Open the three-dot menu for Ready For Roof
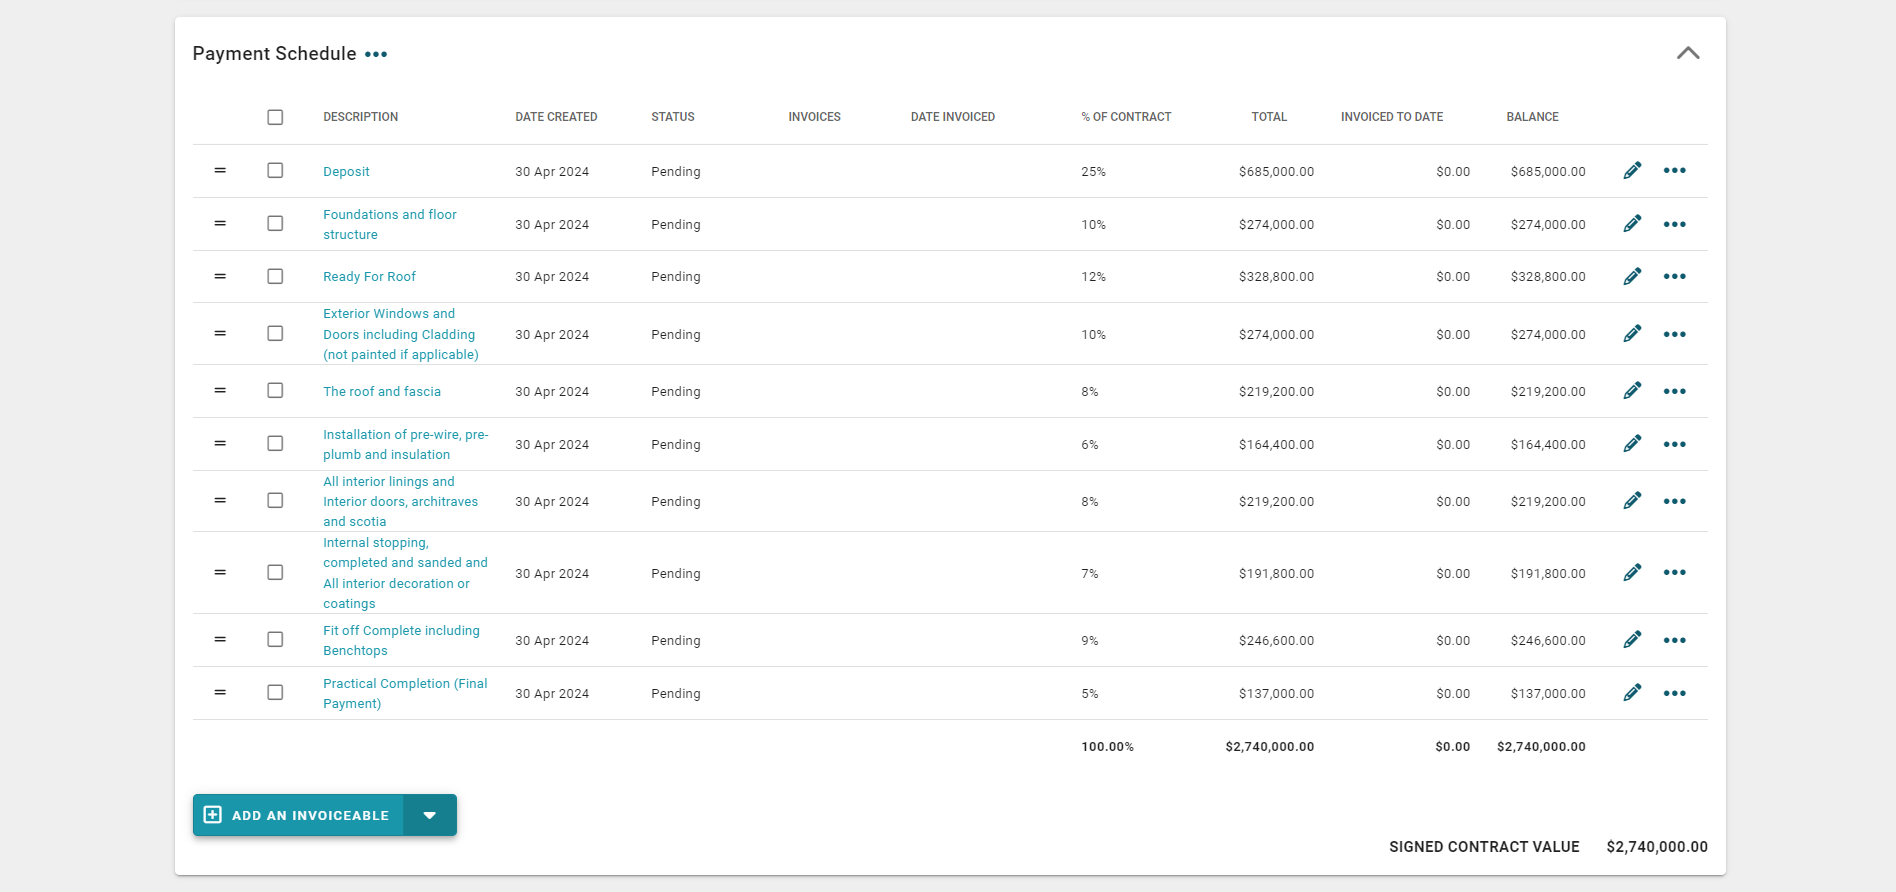The height and width of the screenshot is (892, 1896). (1674, 276)
